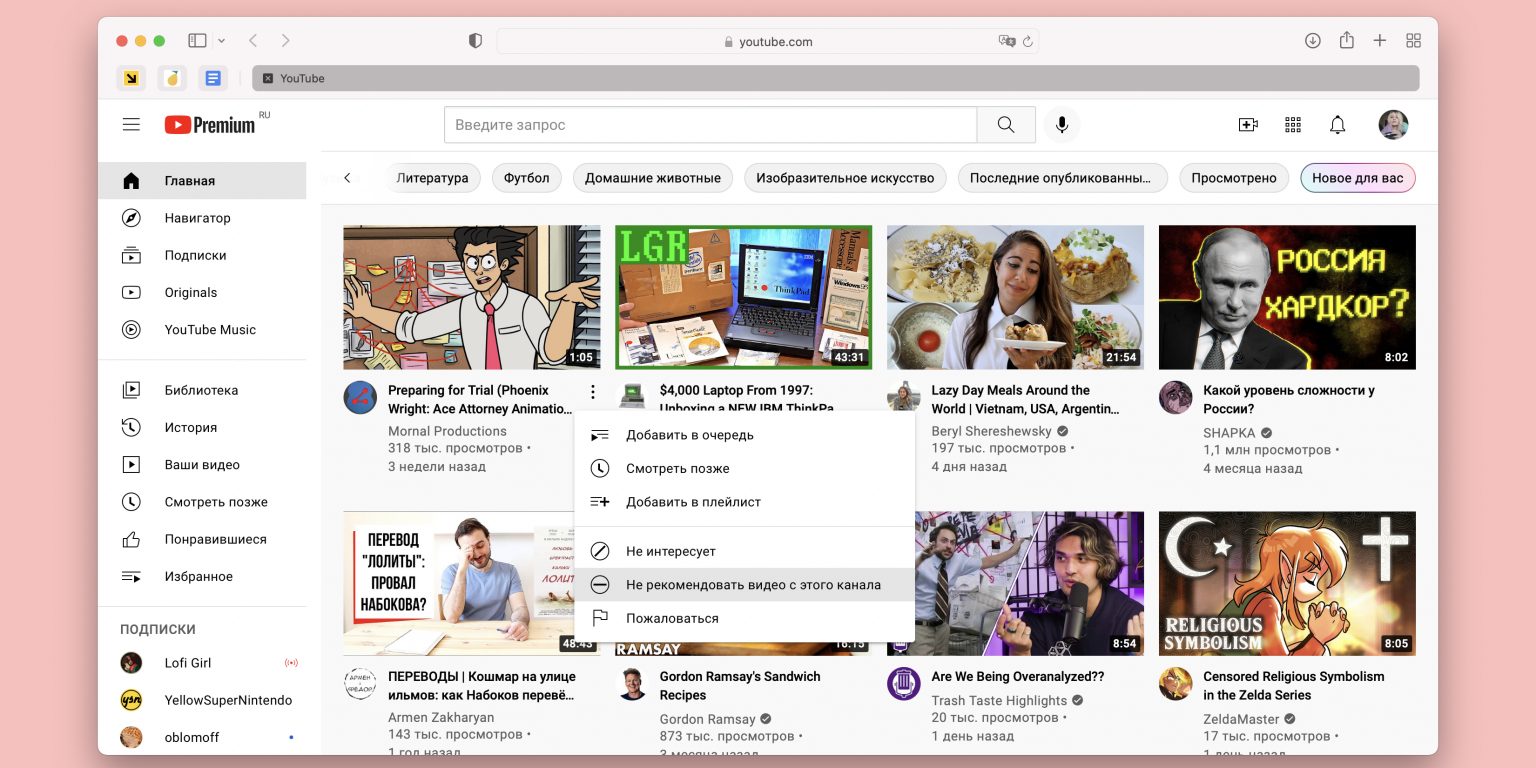Click the Safari share icon
This screenshot has height=768, width=1536.
pyautogui.click(x=1346, y=41)
